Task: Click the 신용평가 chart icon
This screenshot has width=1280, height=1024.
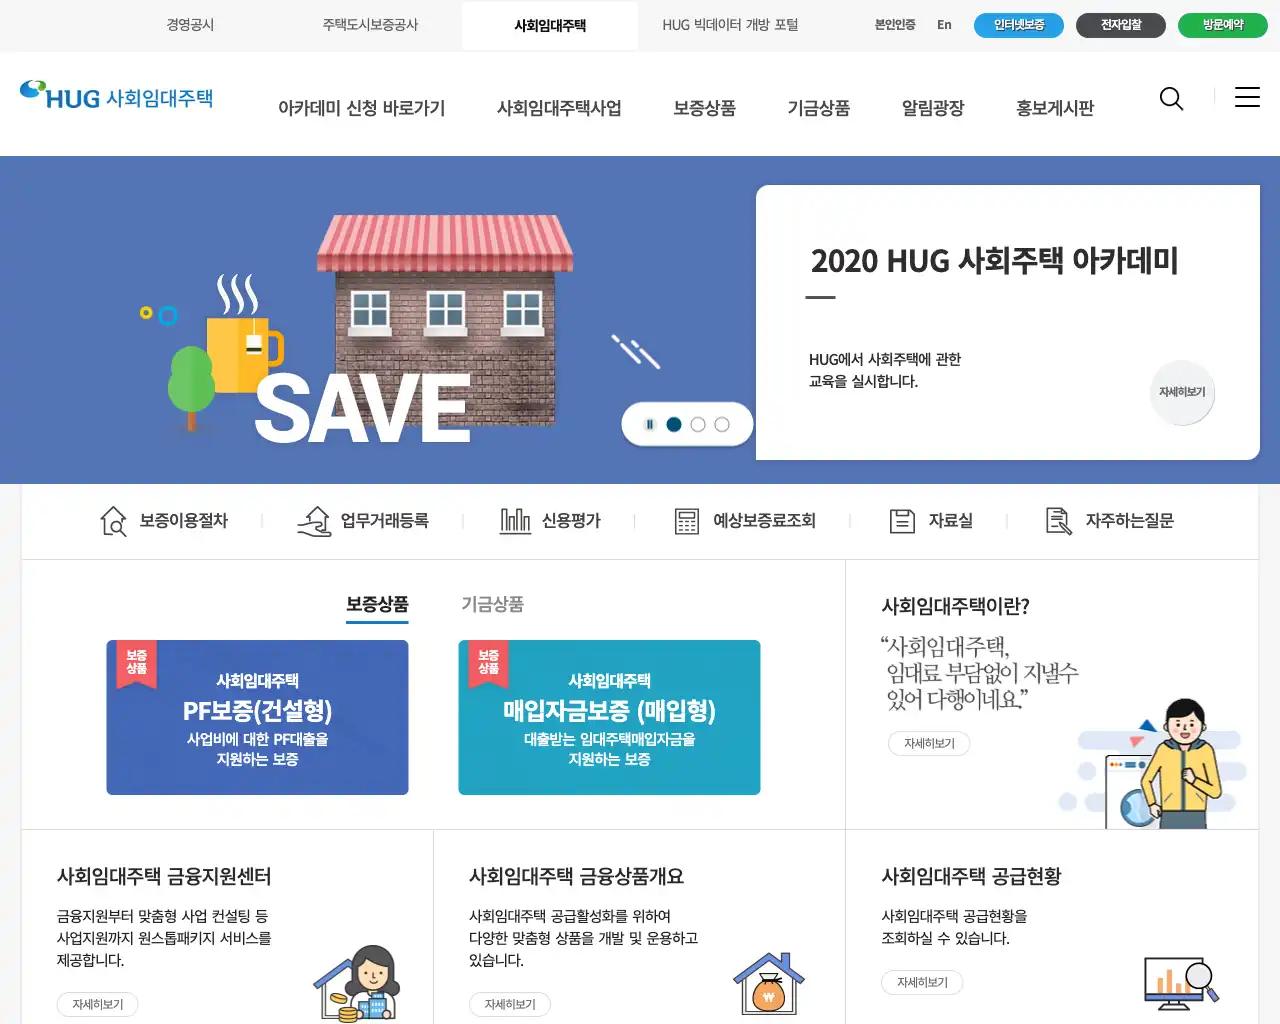Action: (x=515, y=521)
